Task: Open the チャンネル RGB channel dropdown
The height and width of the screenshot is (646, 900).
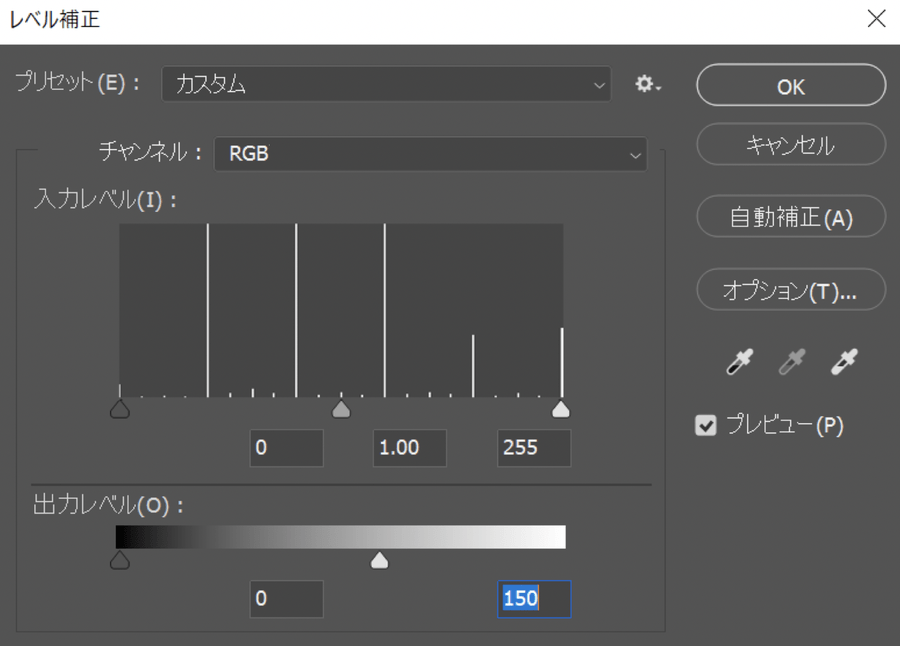Action: click(x=430, y=154)
